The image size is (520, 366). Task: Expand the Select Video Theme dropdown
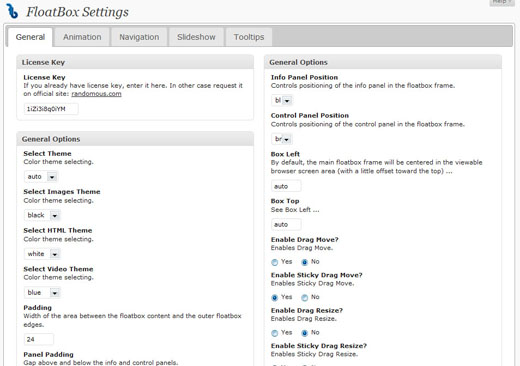[x=42, y=293]
